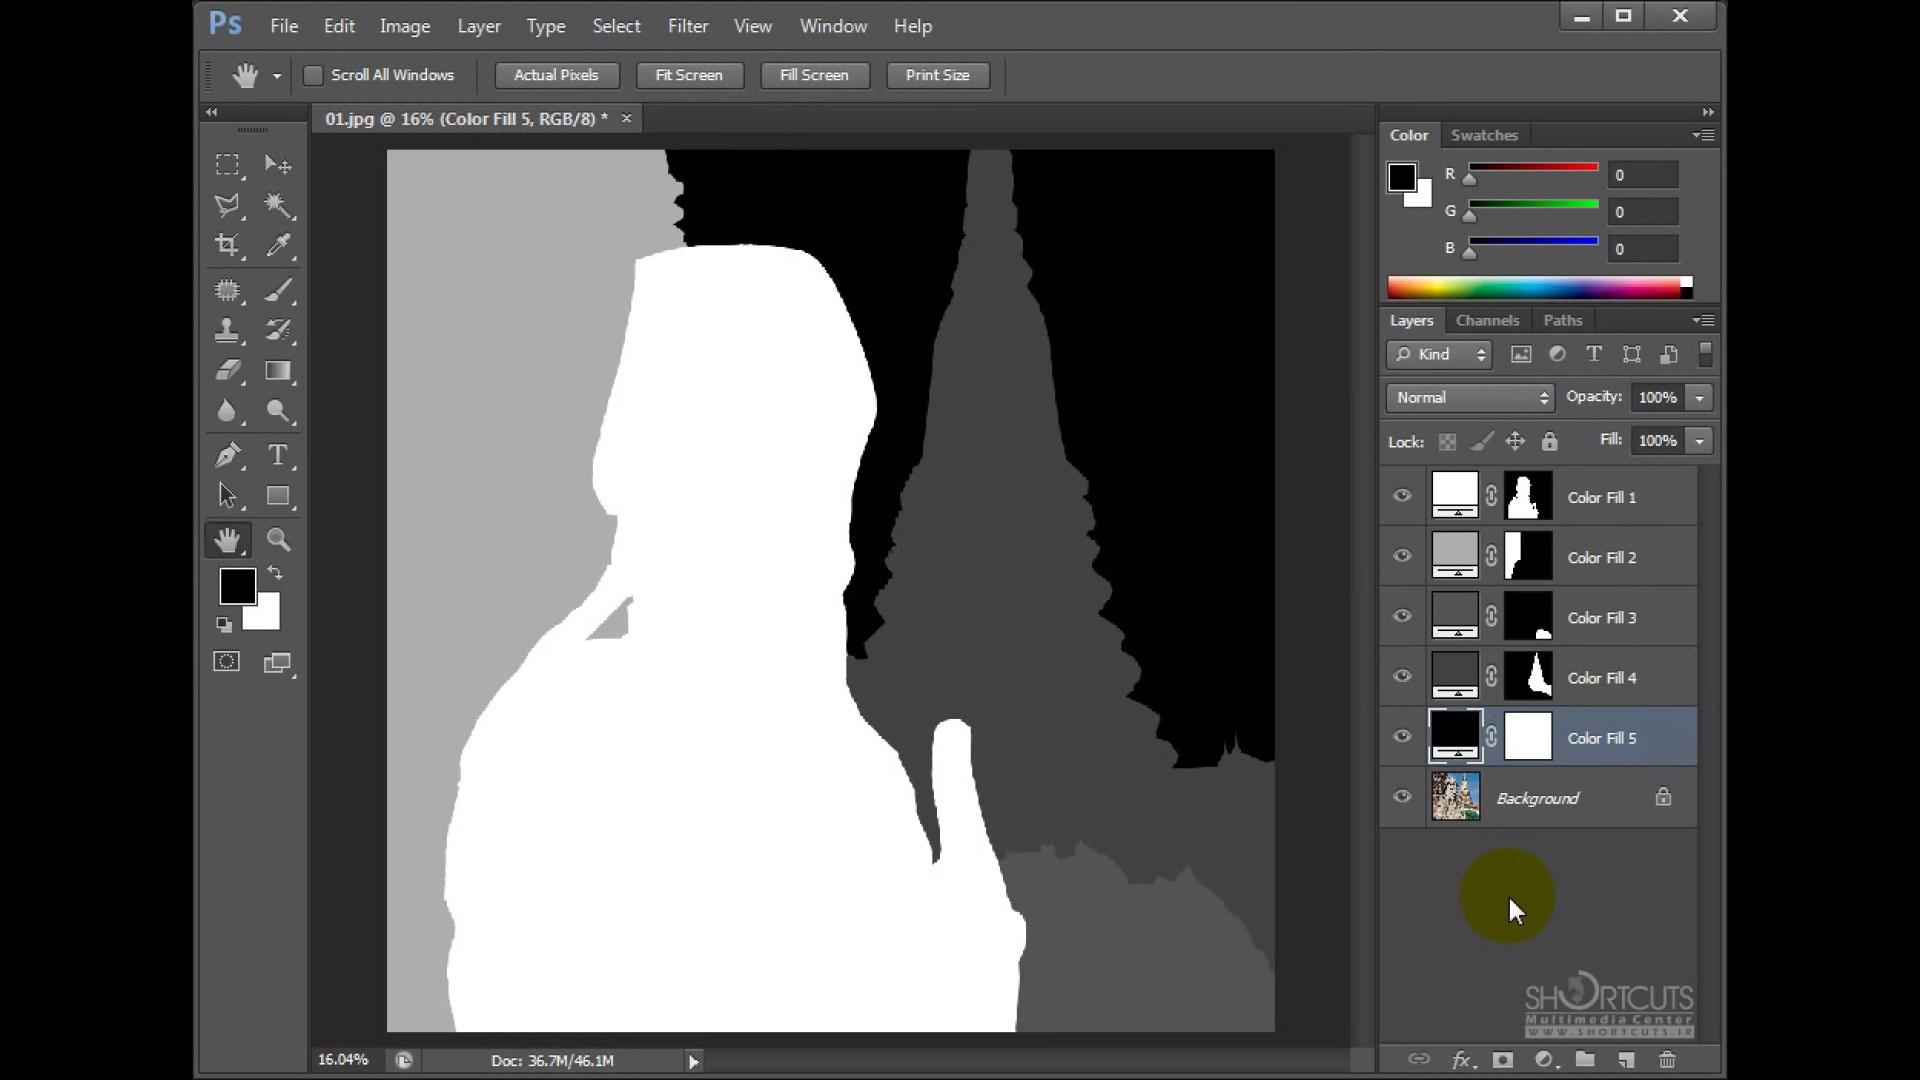Select the Clone Stamp tool
The height and width of the screenshot is (1080, 1920).
click(228, 330)
